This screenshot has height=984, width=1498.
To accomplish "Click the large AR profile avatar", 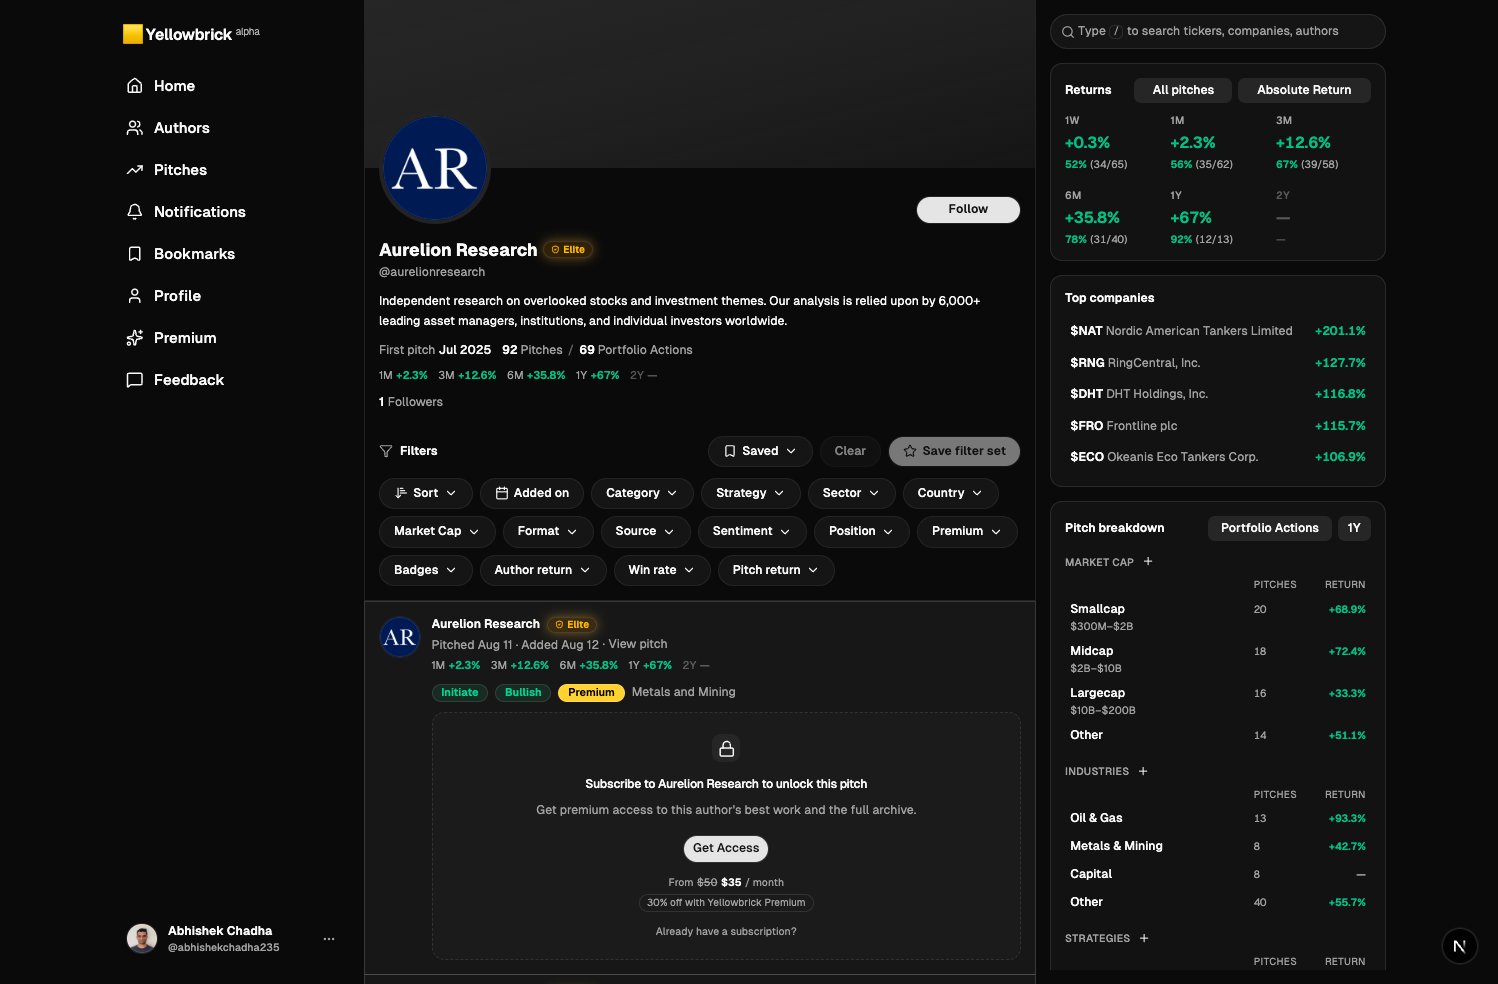I will pyautogui.click(x=435, y=169).
